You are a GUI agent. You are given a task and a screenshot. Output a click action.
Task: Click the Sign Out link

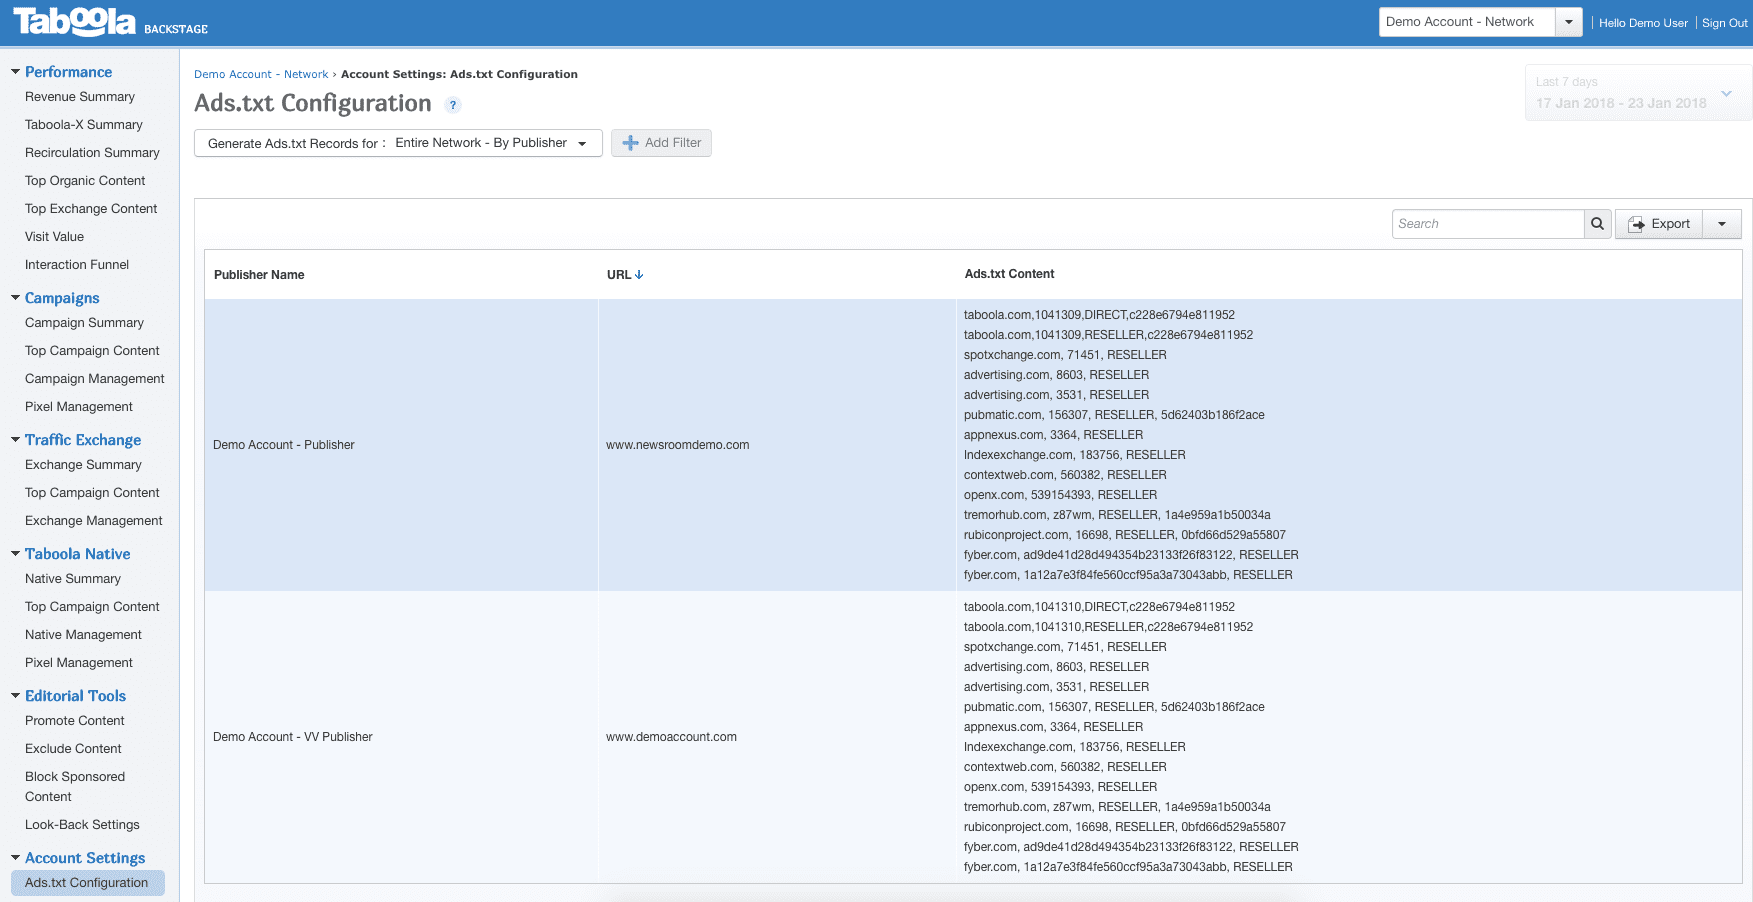point(1724,23)
